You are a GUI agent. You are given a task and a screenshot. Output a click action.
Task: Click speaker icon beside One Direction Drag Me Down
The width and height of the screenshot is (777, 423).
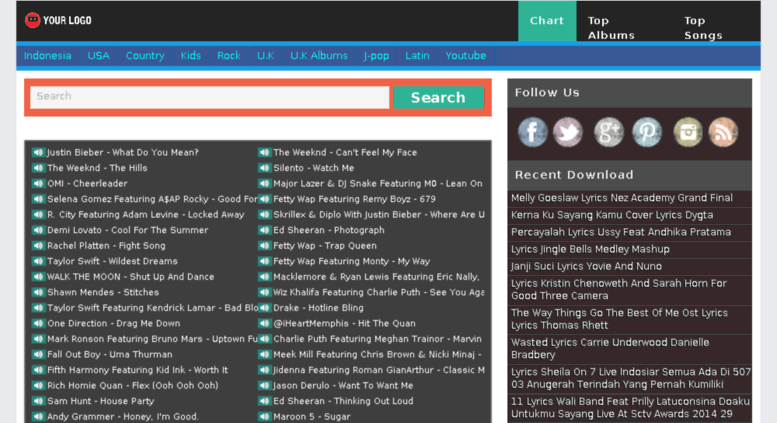click(x=38, y=323)
